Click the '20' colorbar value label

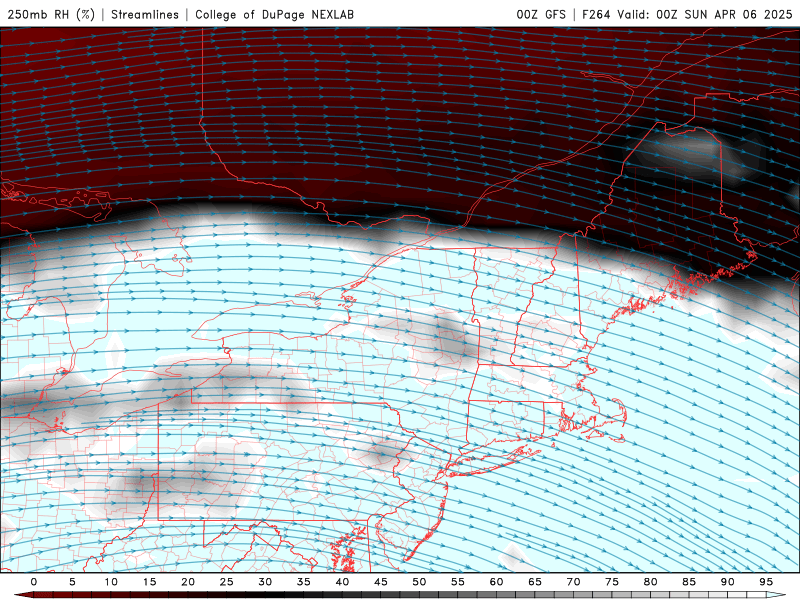188,582
